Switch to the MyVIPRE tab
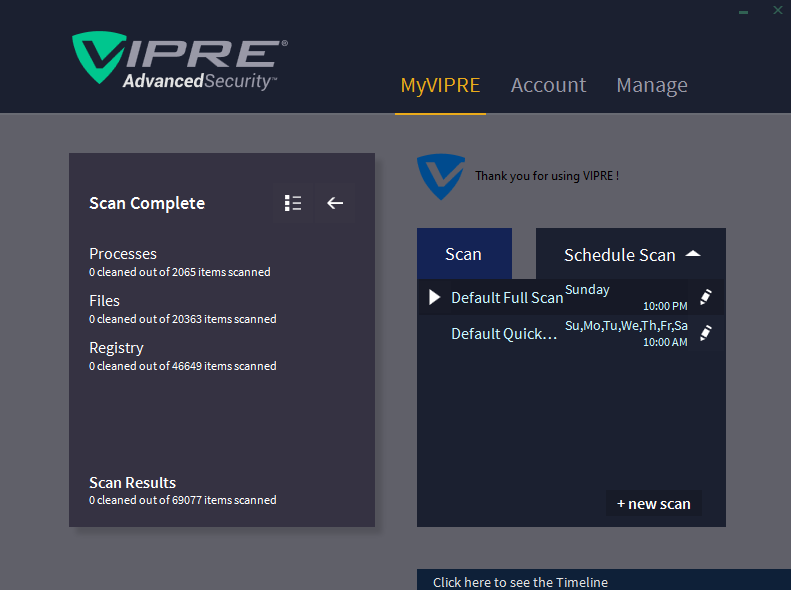The image size is (791, 590). click(x=440, y=85)
